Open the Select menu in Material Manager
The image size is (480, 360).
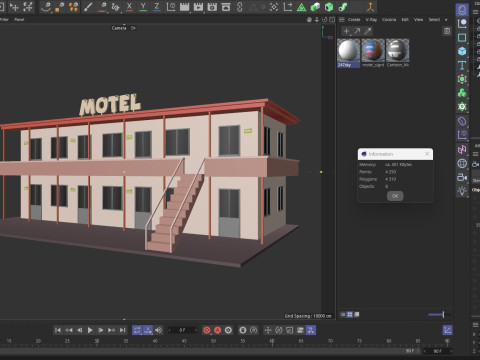[434, 20]
